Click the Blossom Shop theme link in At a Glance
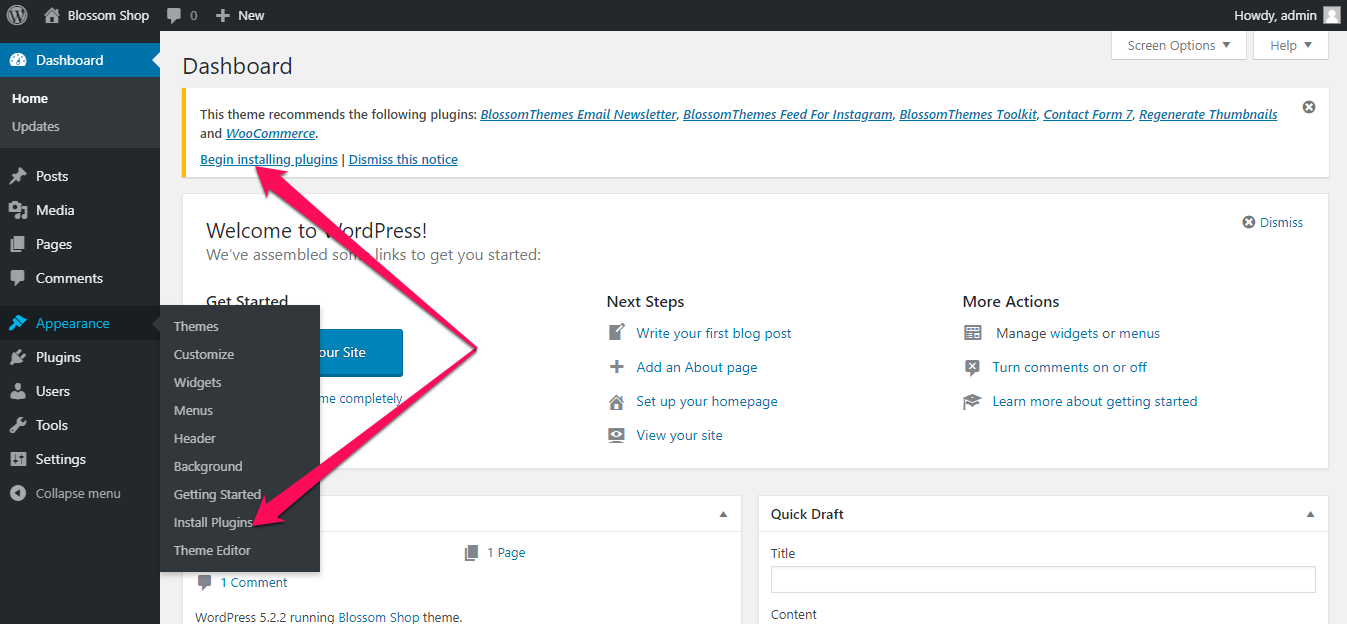Image resolution: width=1347 pixels, height=624 pixels. point(379,617)
